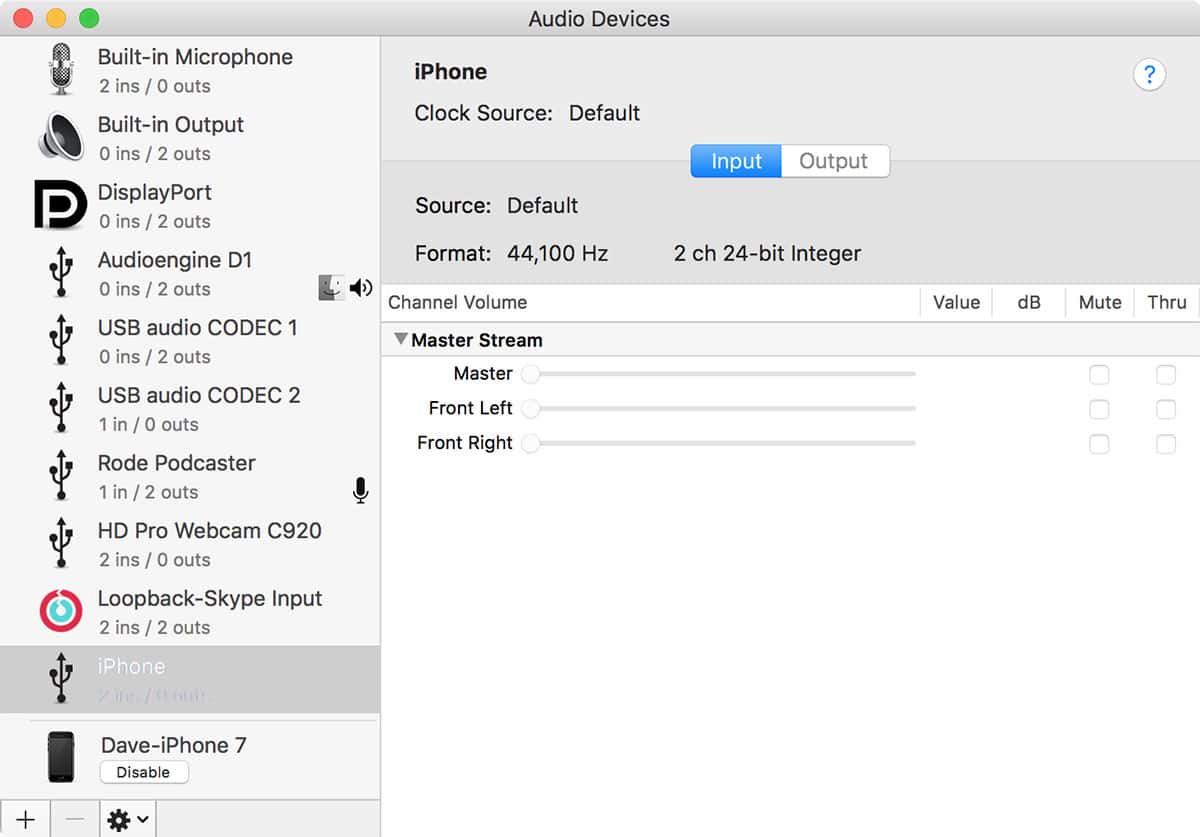This screenshot has height=837, width=1200.
Task: Select the DisplayPort logo icon
Action: [x=61, y=205]
